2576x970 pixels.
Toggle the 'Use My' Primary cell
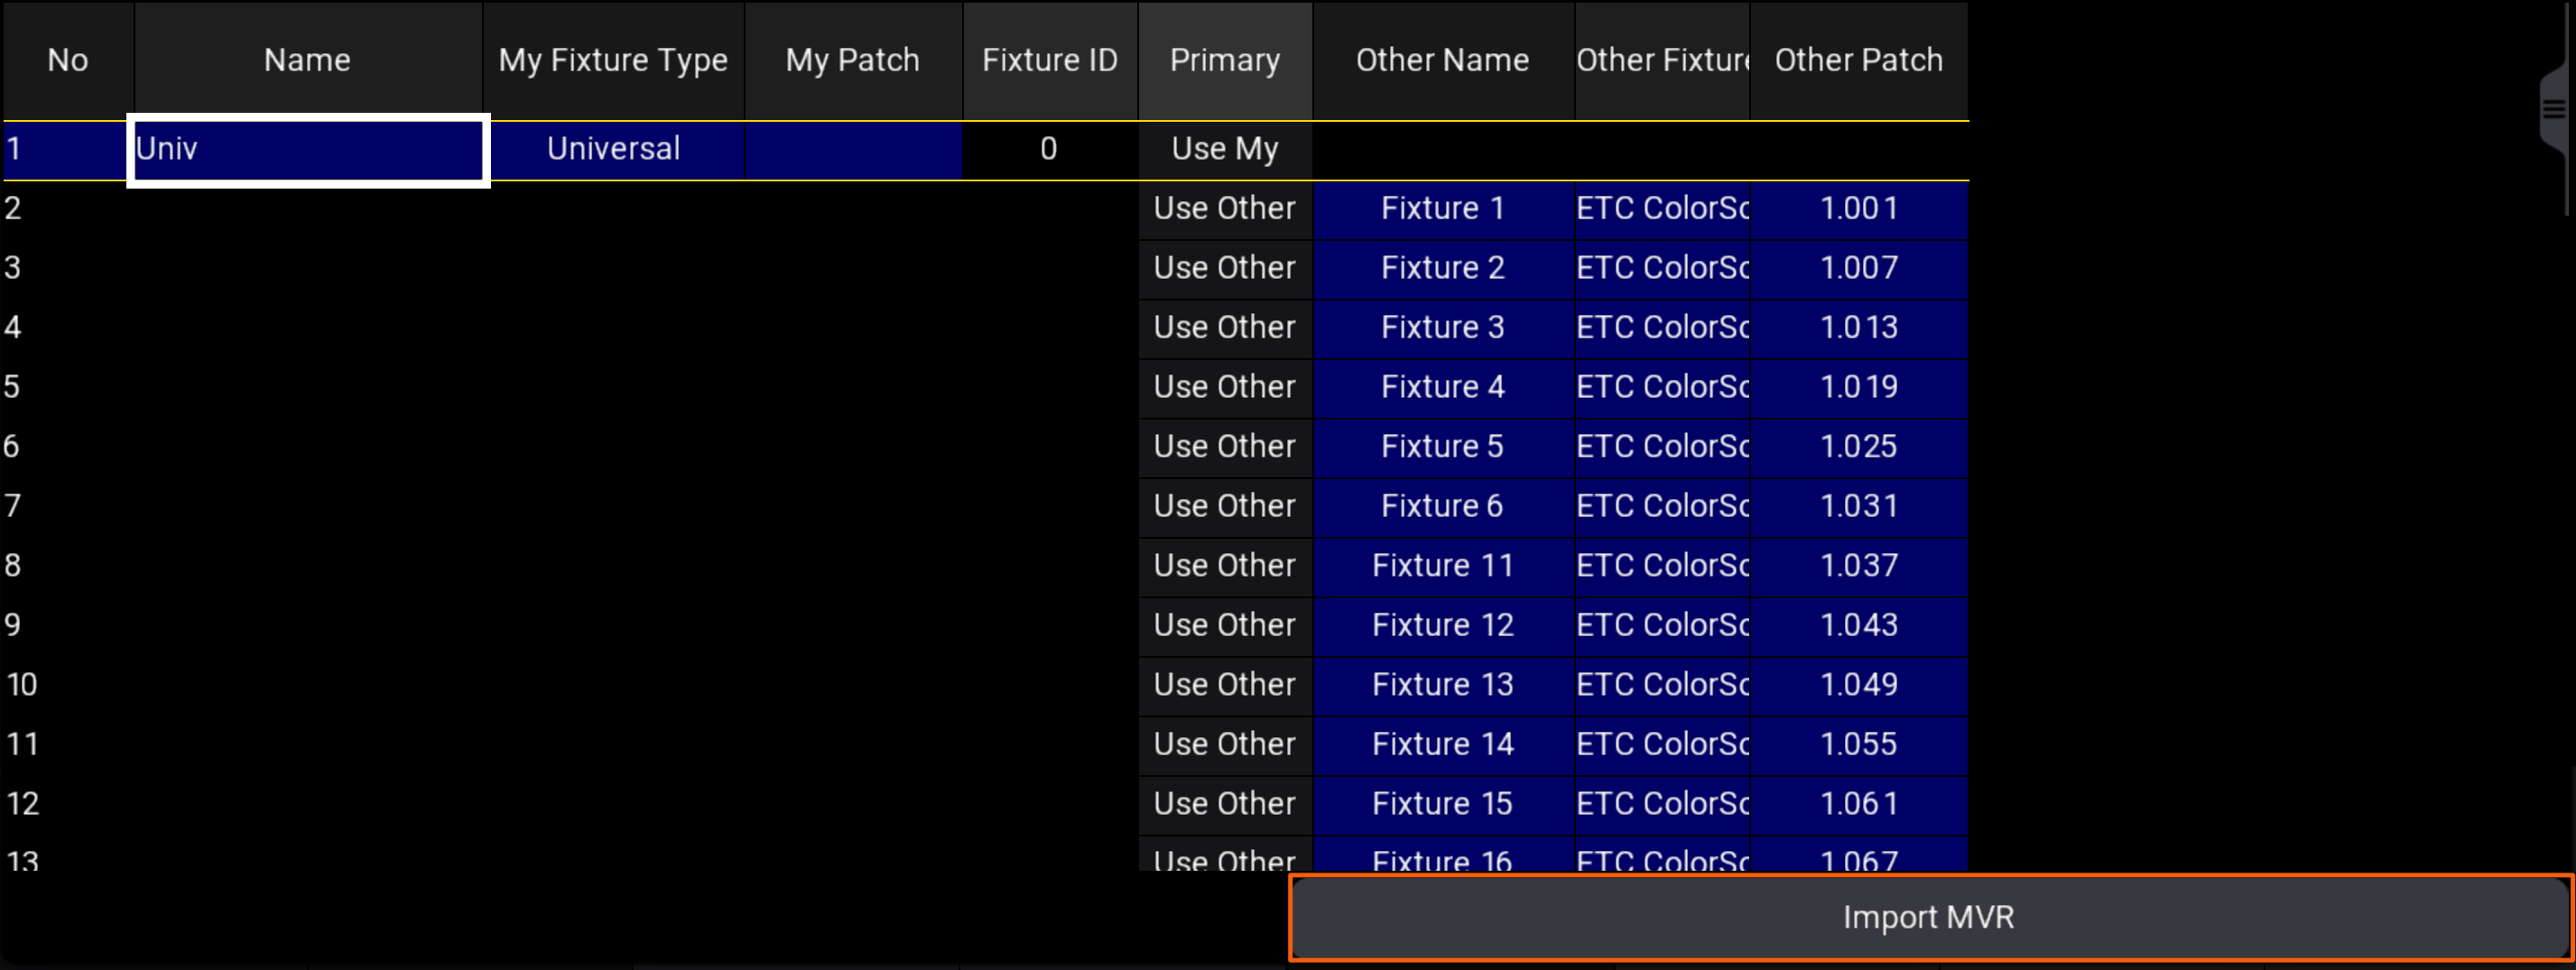1224,149
